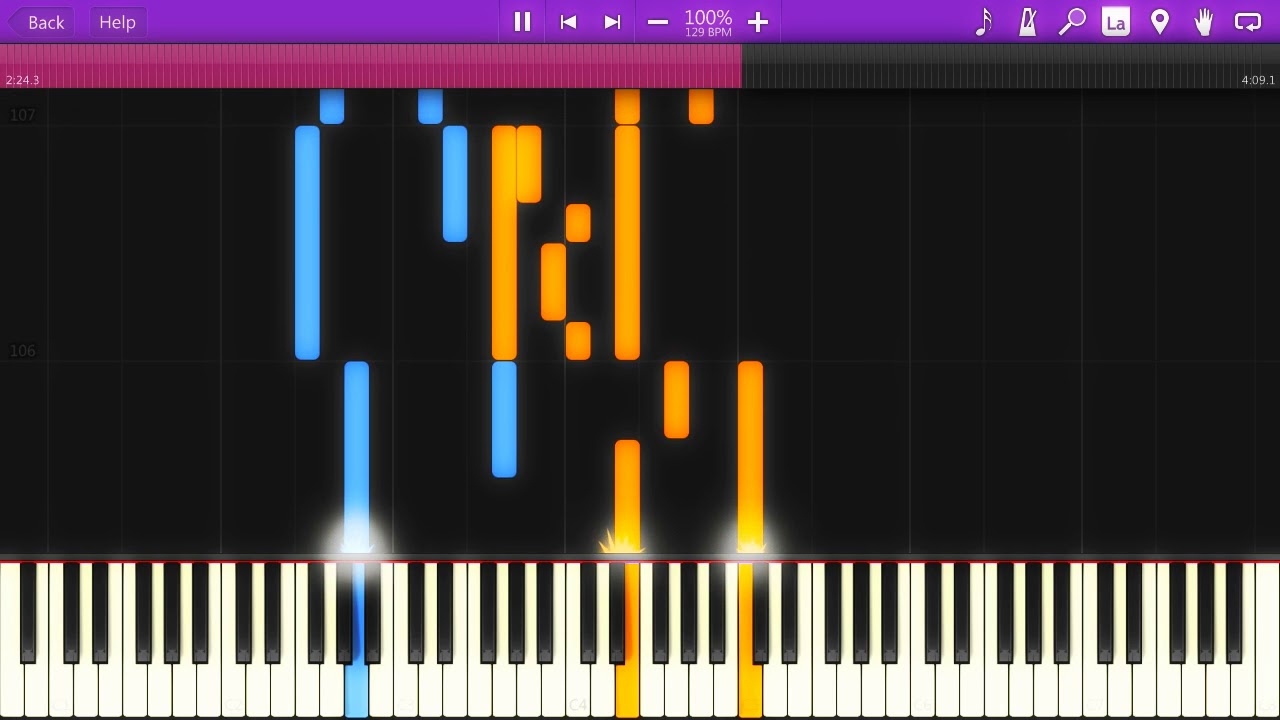This screenshot has width=1280, height=720.
Task: Seek within the pink song progress bar
Action: 370,66
